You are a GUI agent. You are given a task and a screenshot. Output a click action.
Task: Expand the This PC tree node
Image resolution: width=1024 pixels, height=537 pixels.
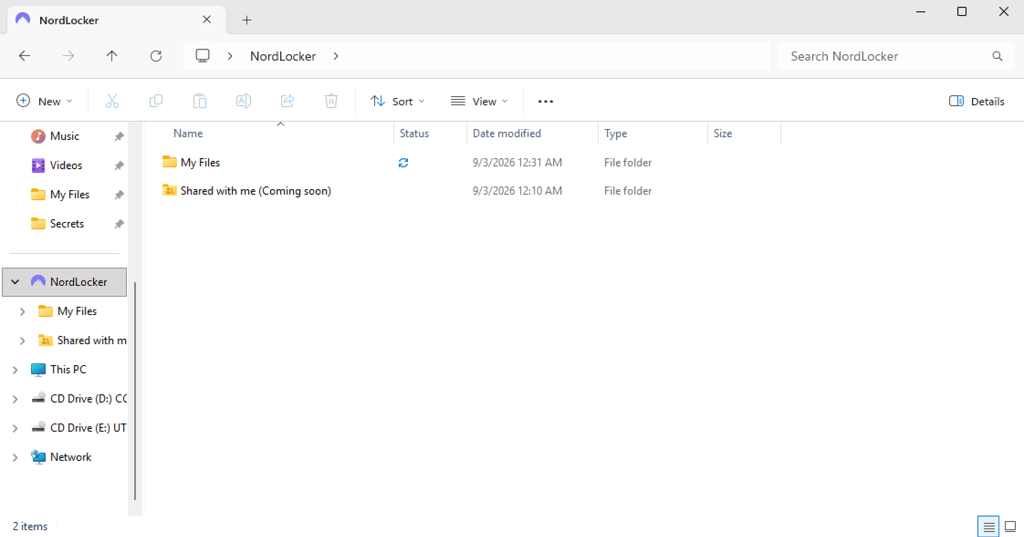15,370
